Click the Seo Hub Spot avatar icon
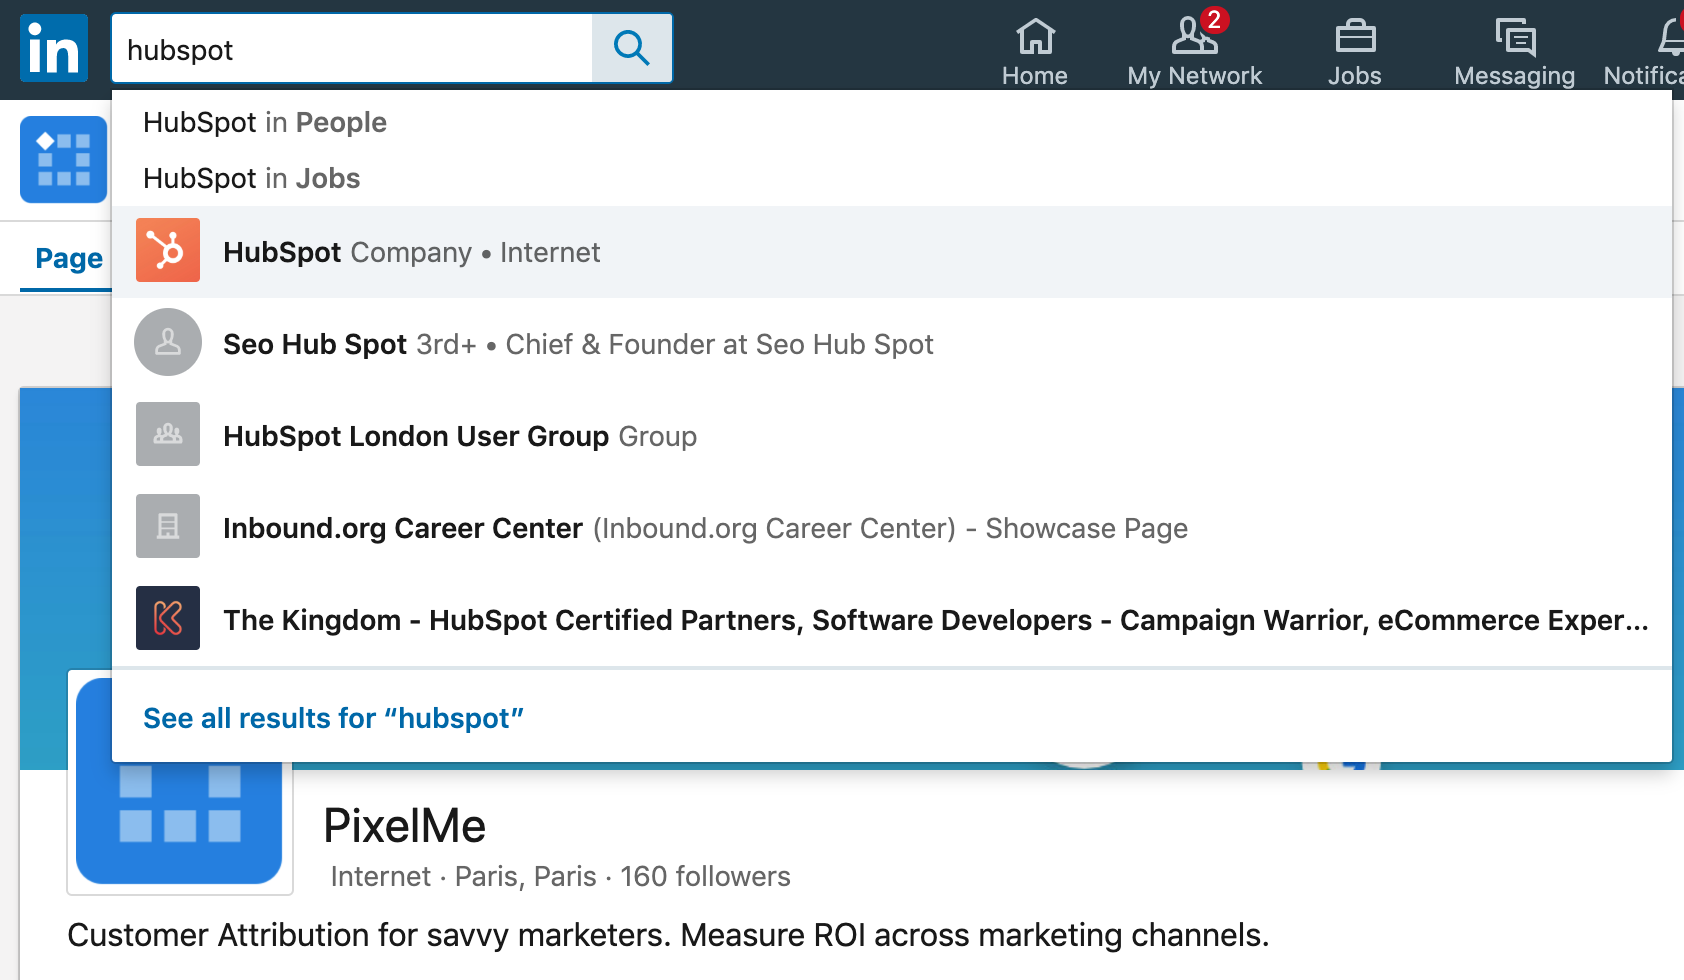This screenshot has width=1684, height=980. click(168, 342)
